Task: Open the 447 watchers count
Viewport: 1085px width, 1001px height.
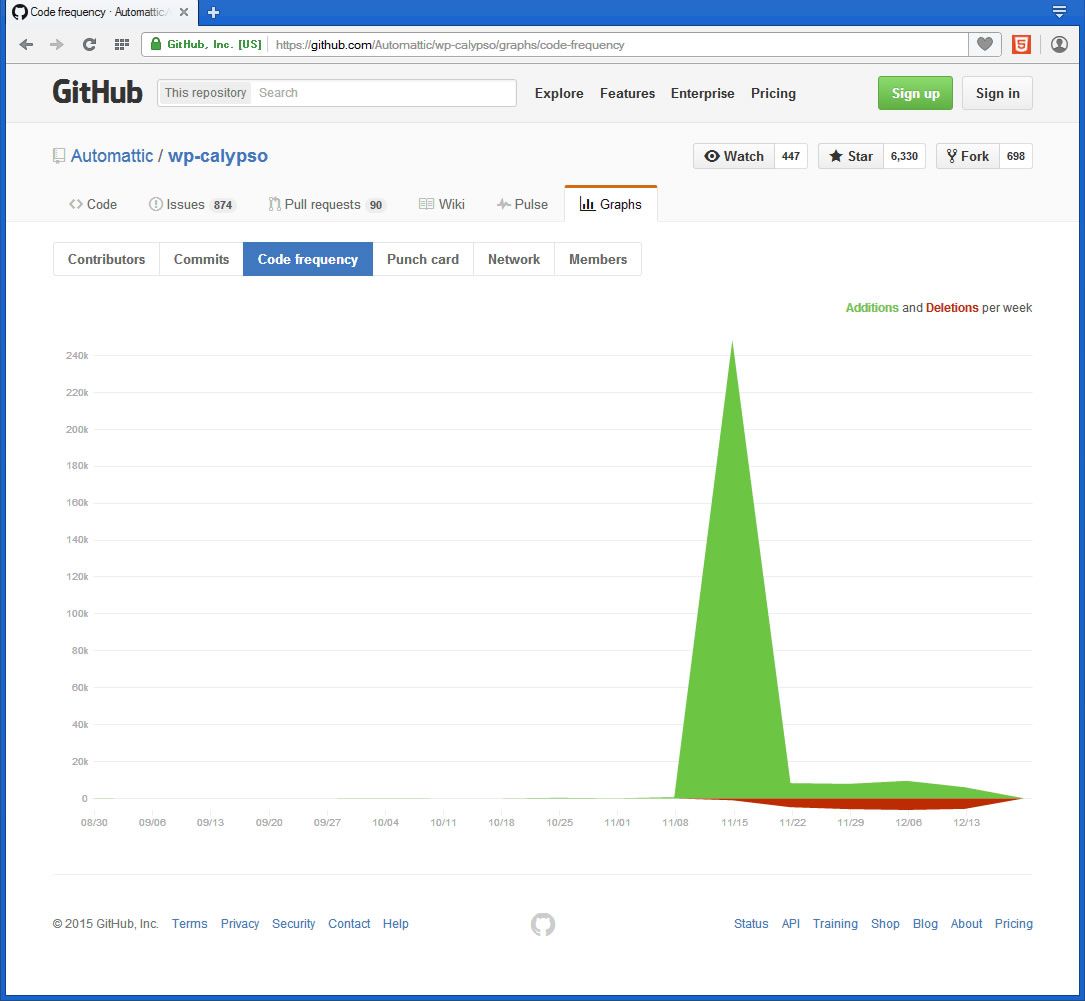Action: 791,156
